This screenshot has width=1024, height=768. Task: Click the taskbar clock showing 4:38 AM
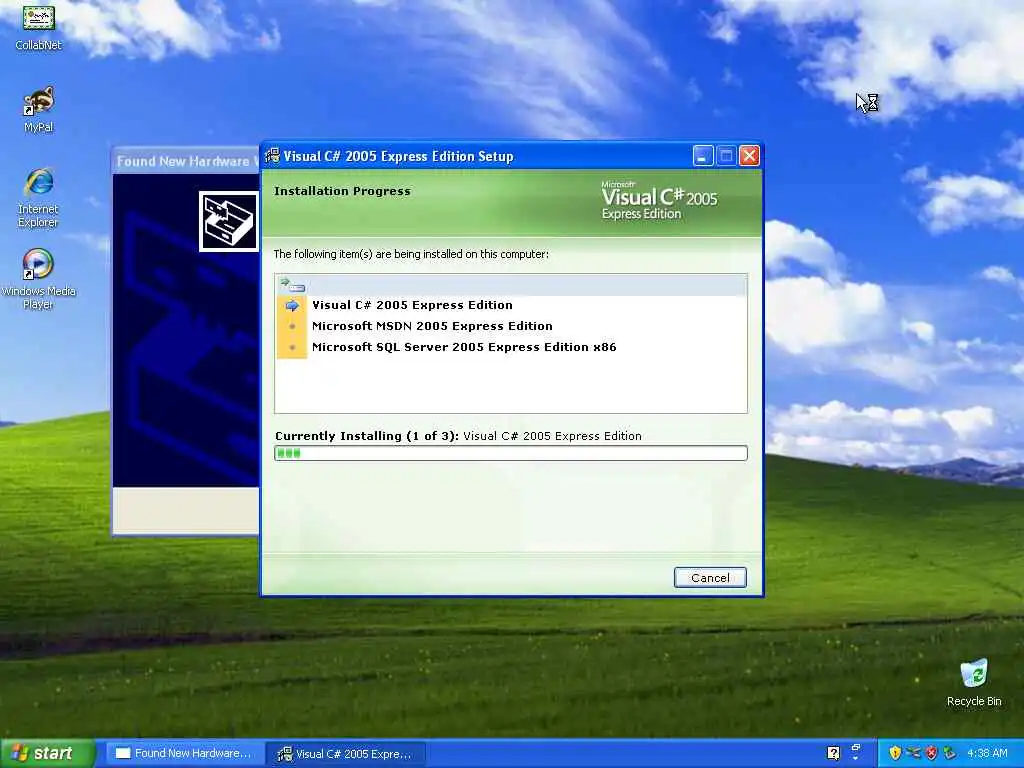(x=987, y=753)
